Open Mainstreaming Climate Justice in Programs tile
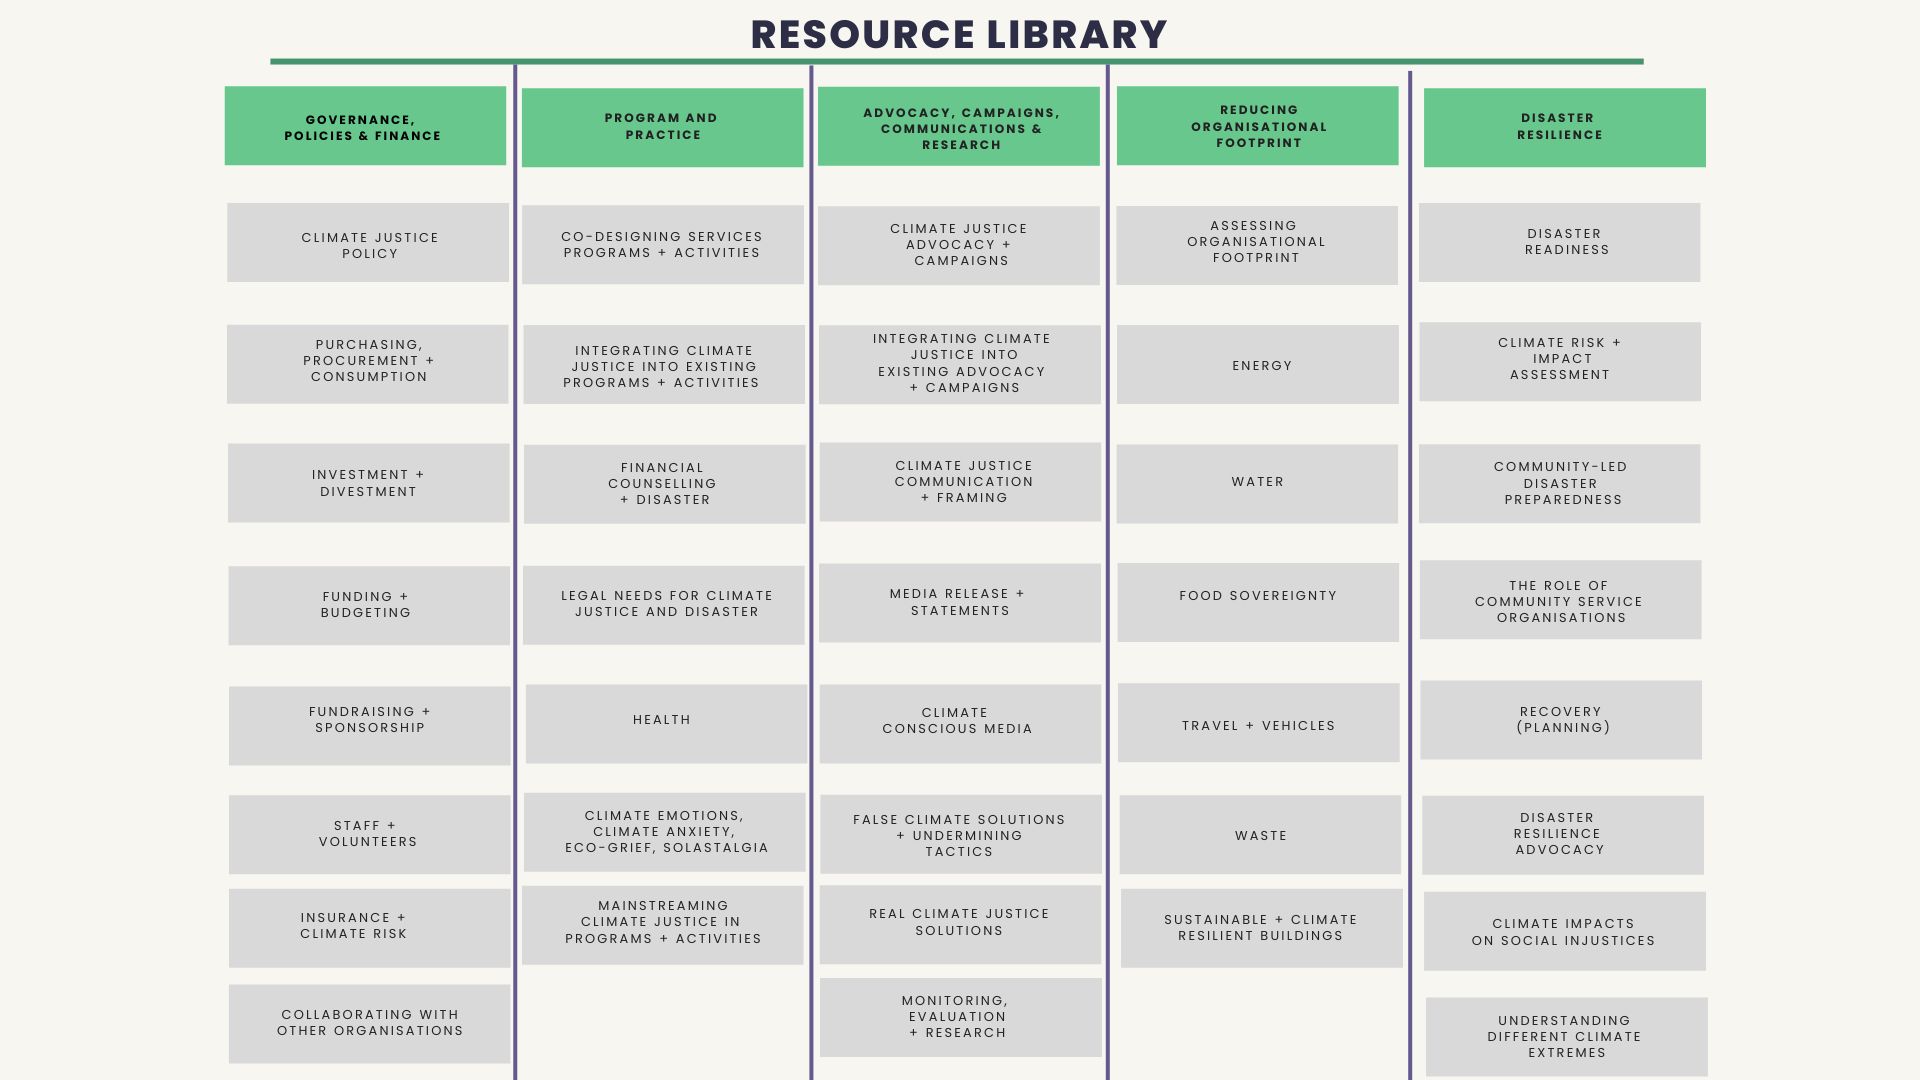Viewport: 1920px width, 1080px height. (663, 926)
